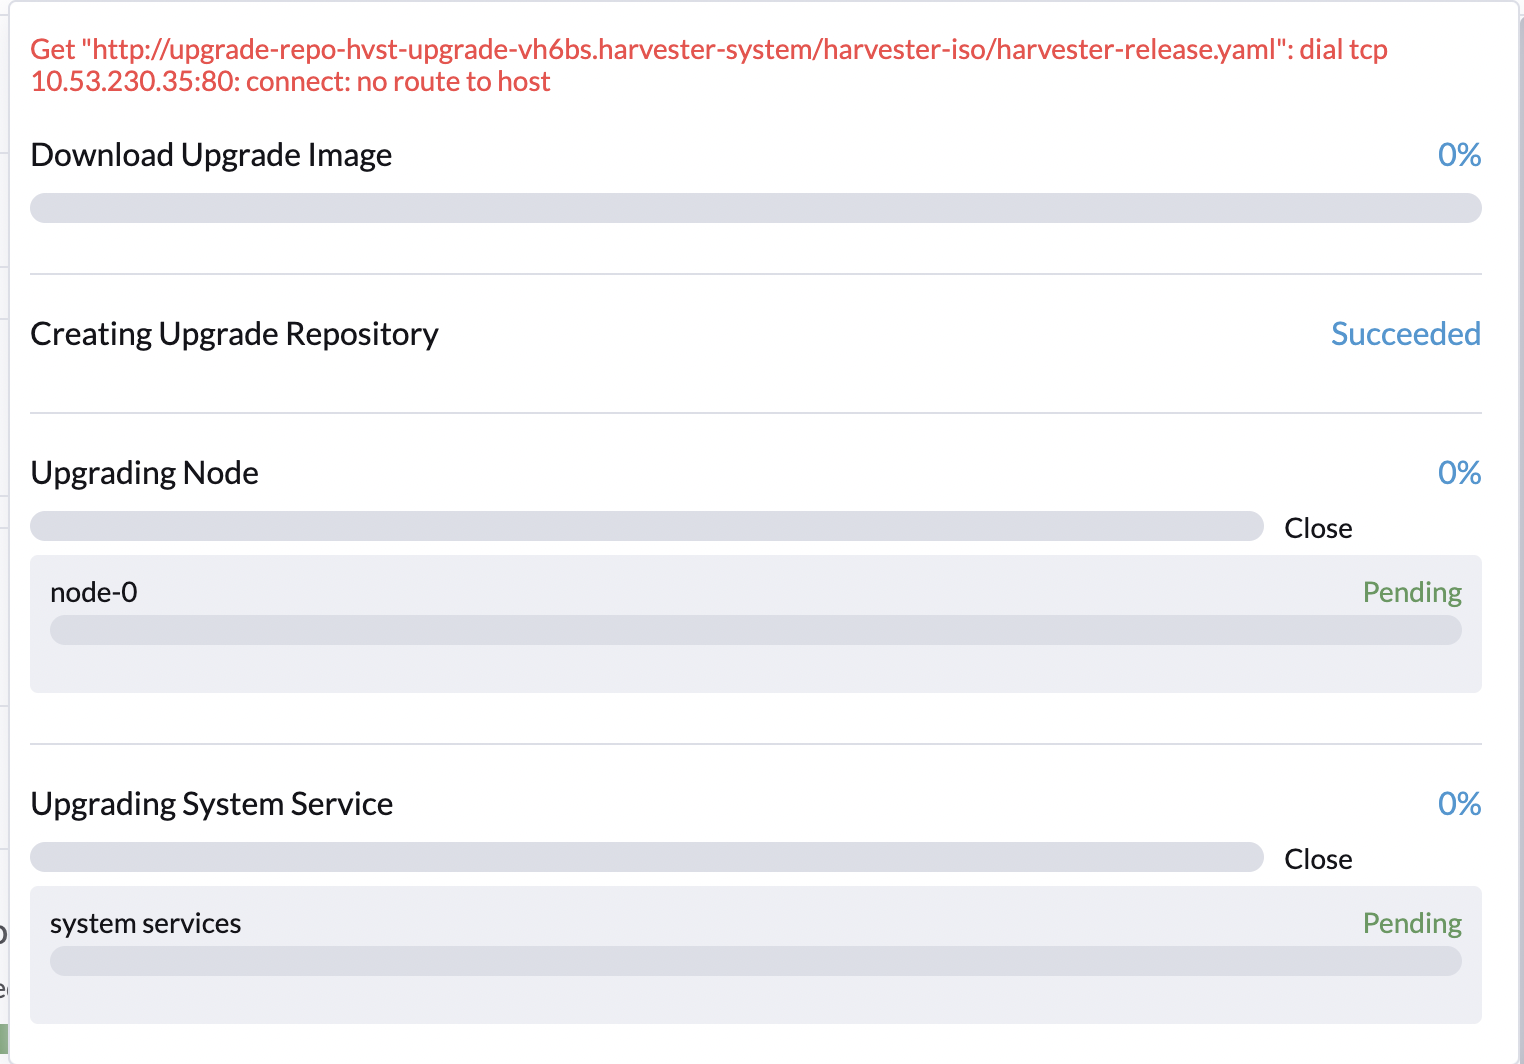Click the Download Upgrade Image progress bar
The height and width of the screenshot is (1064, 1524).
tap(756, 207)
